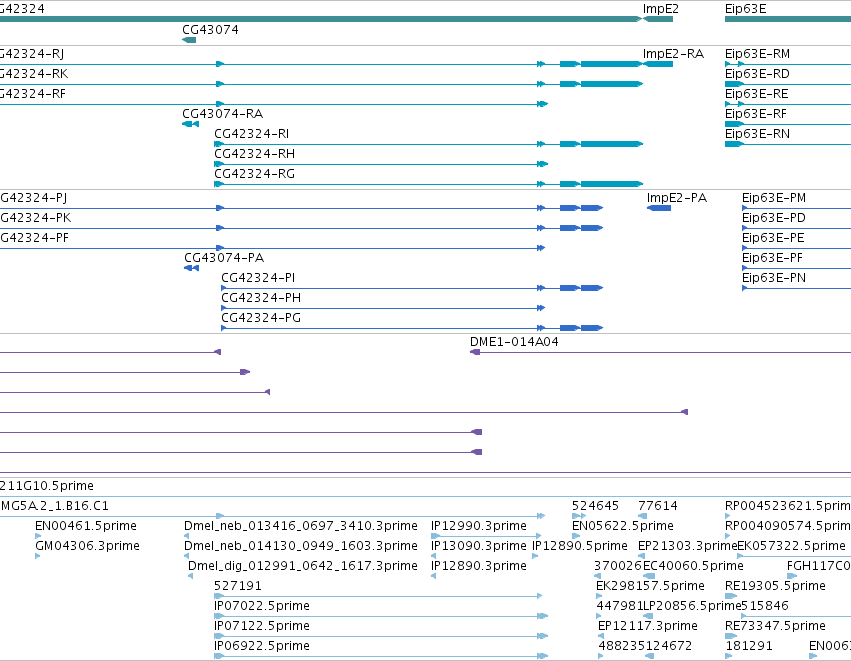This screenshot has height=661, width=851.
Task: Click IP12890.5prime EST label
Action: [580, 546]
